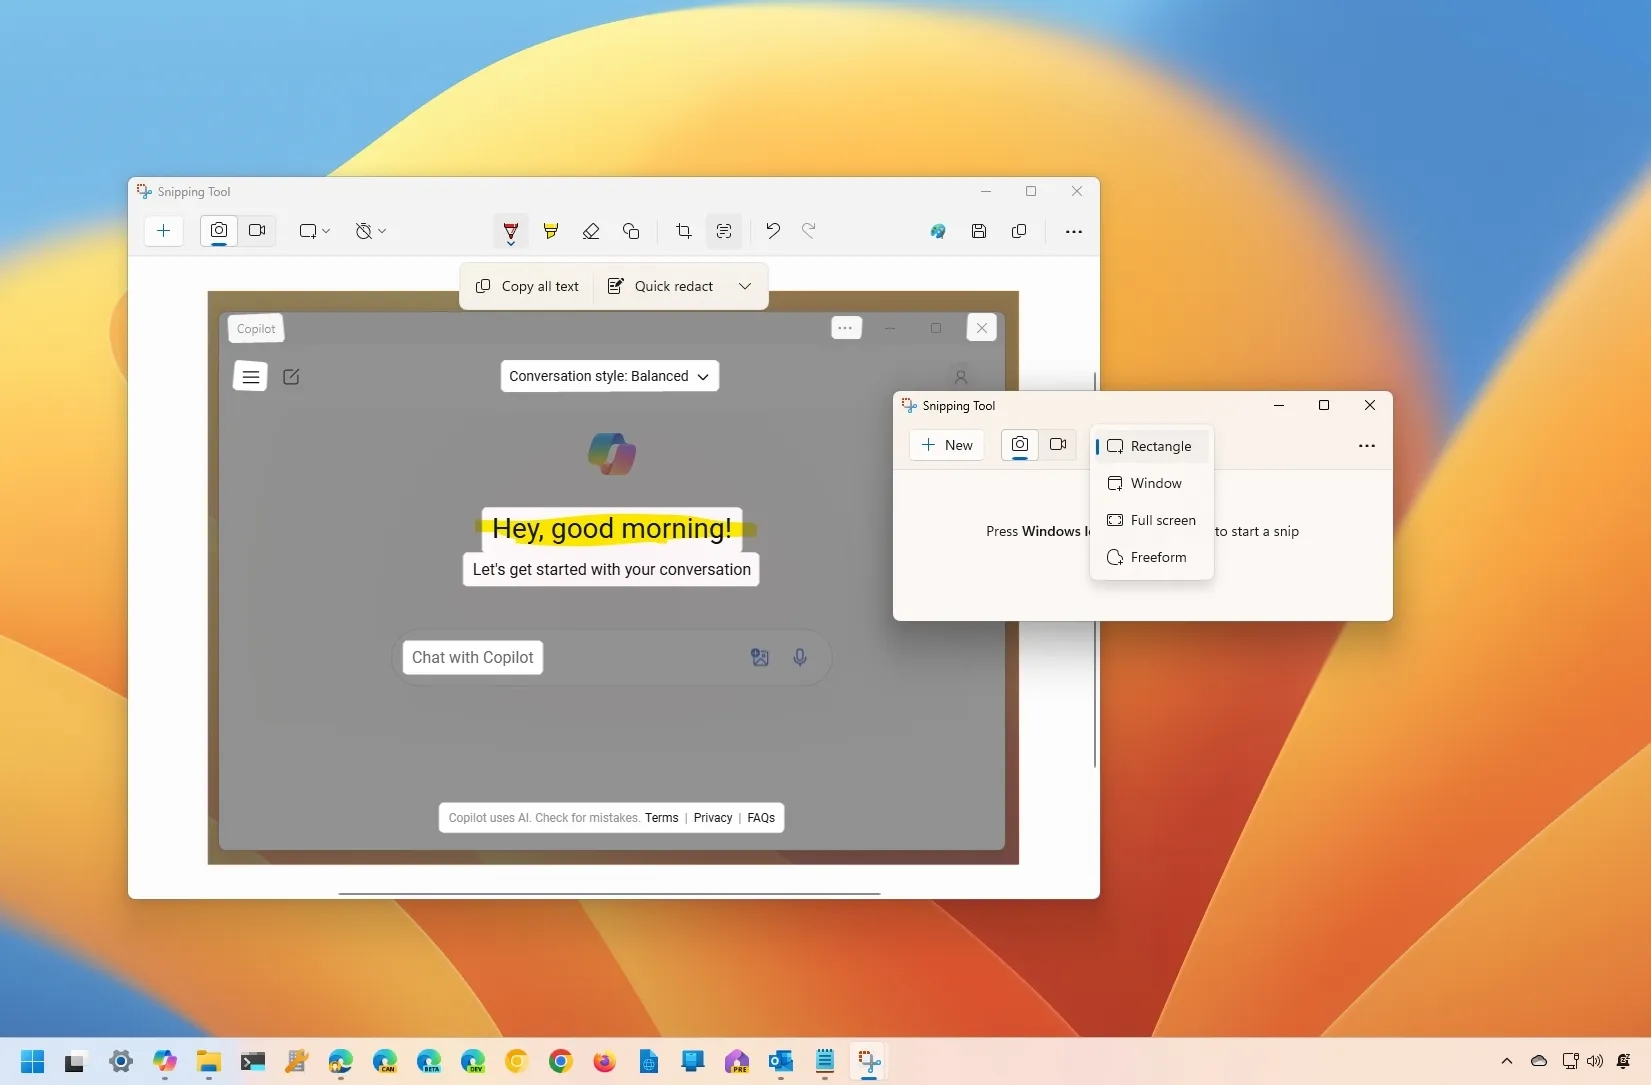Click the Edit in Paint icon

click(938, 231)
